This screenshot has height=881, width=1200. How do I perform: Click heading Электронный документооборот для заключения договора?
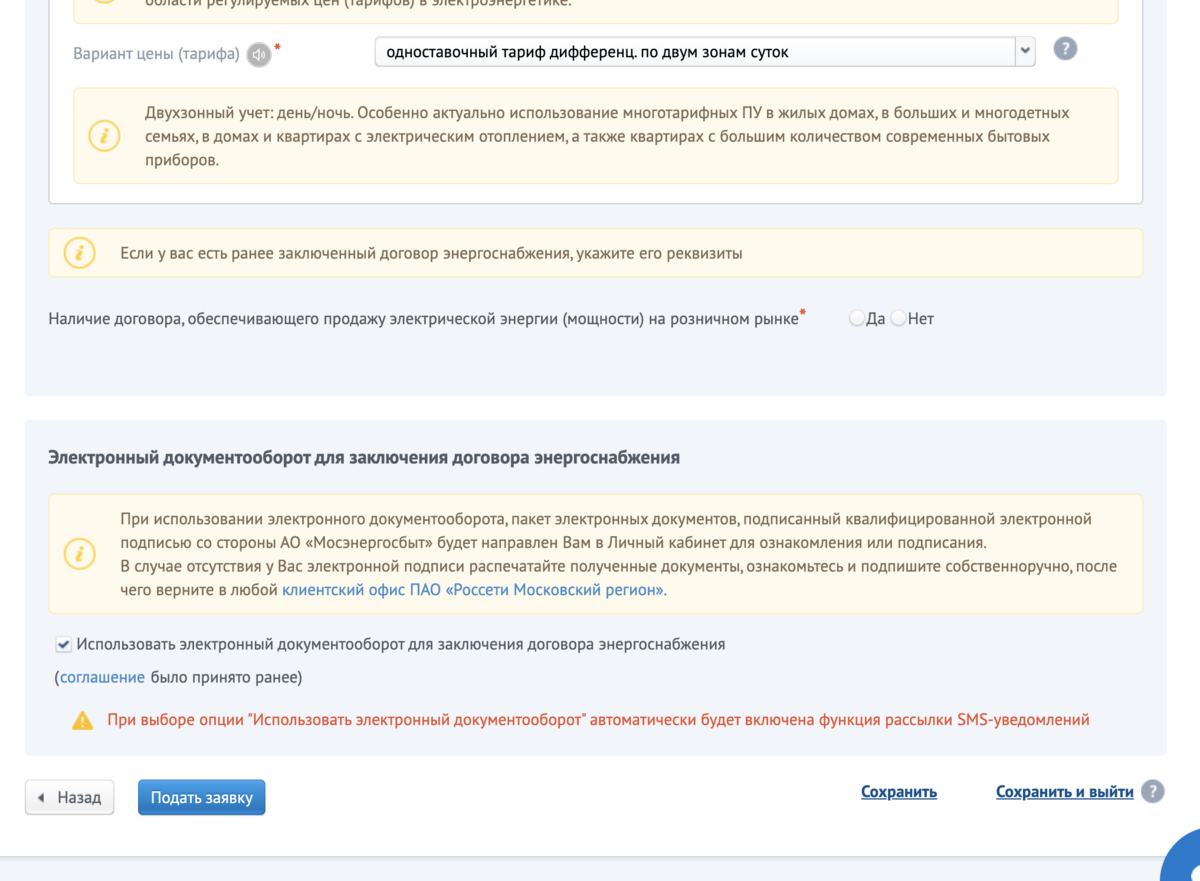pyautogui.click(x=364, y=457)
